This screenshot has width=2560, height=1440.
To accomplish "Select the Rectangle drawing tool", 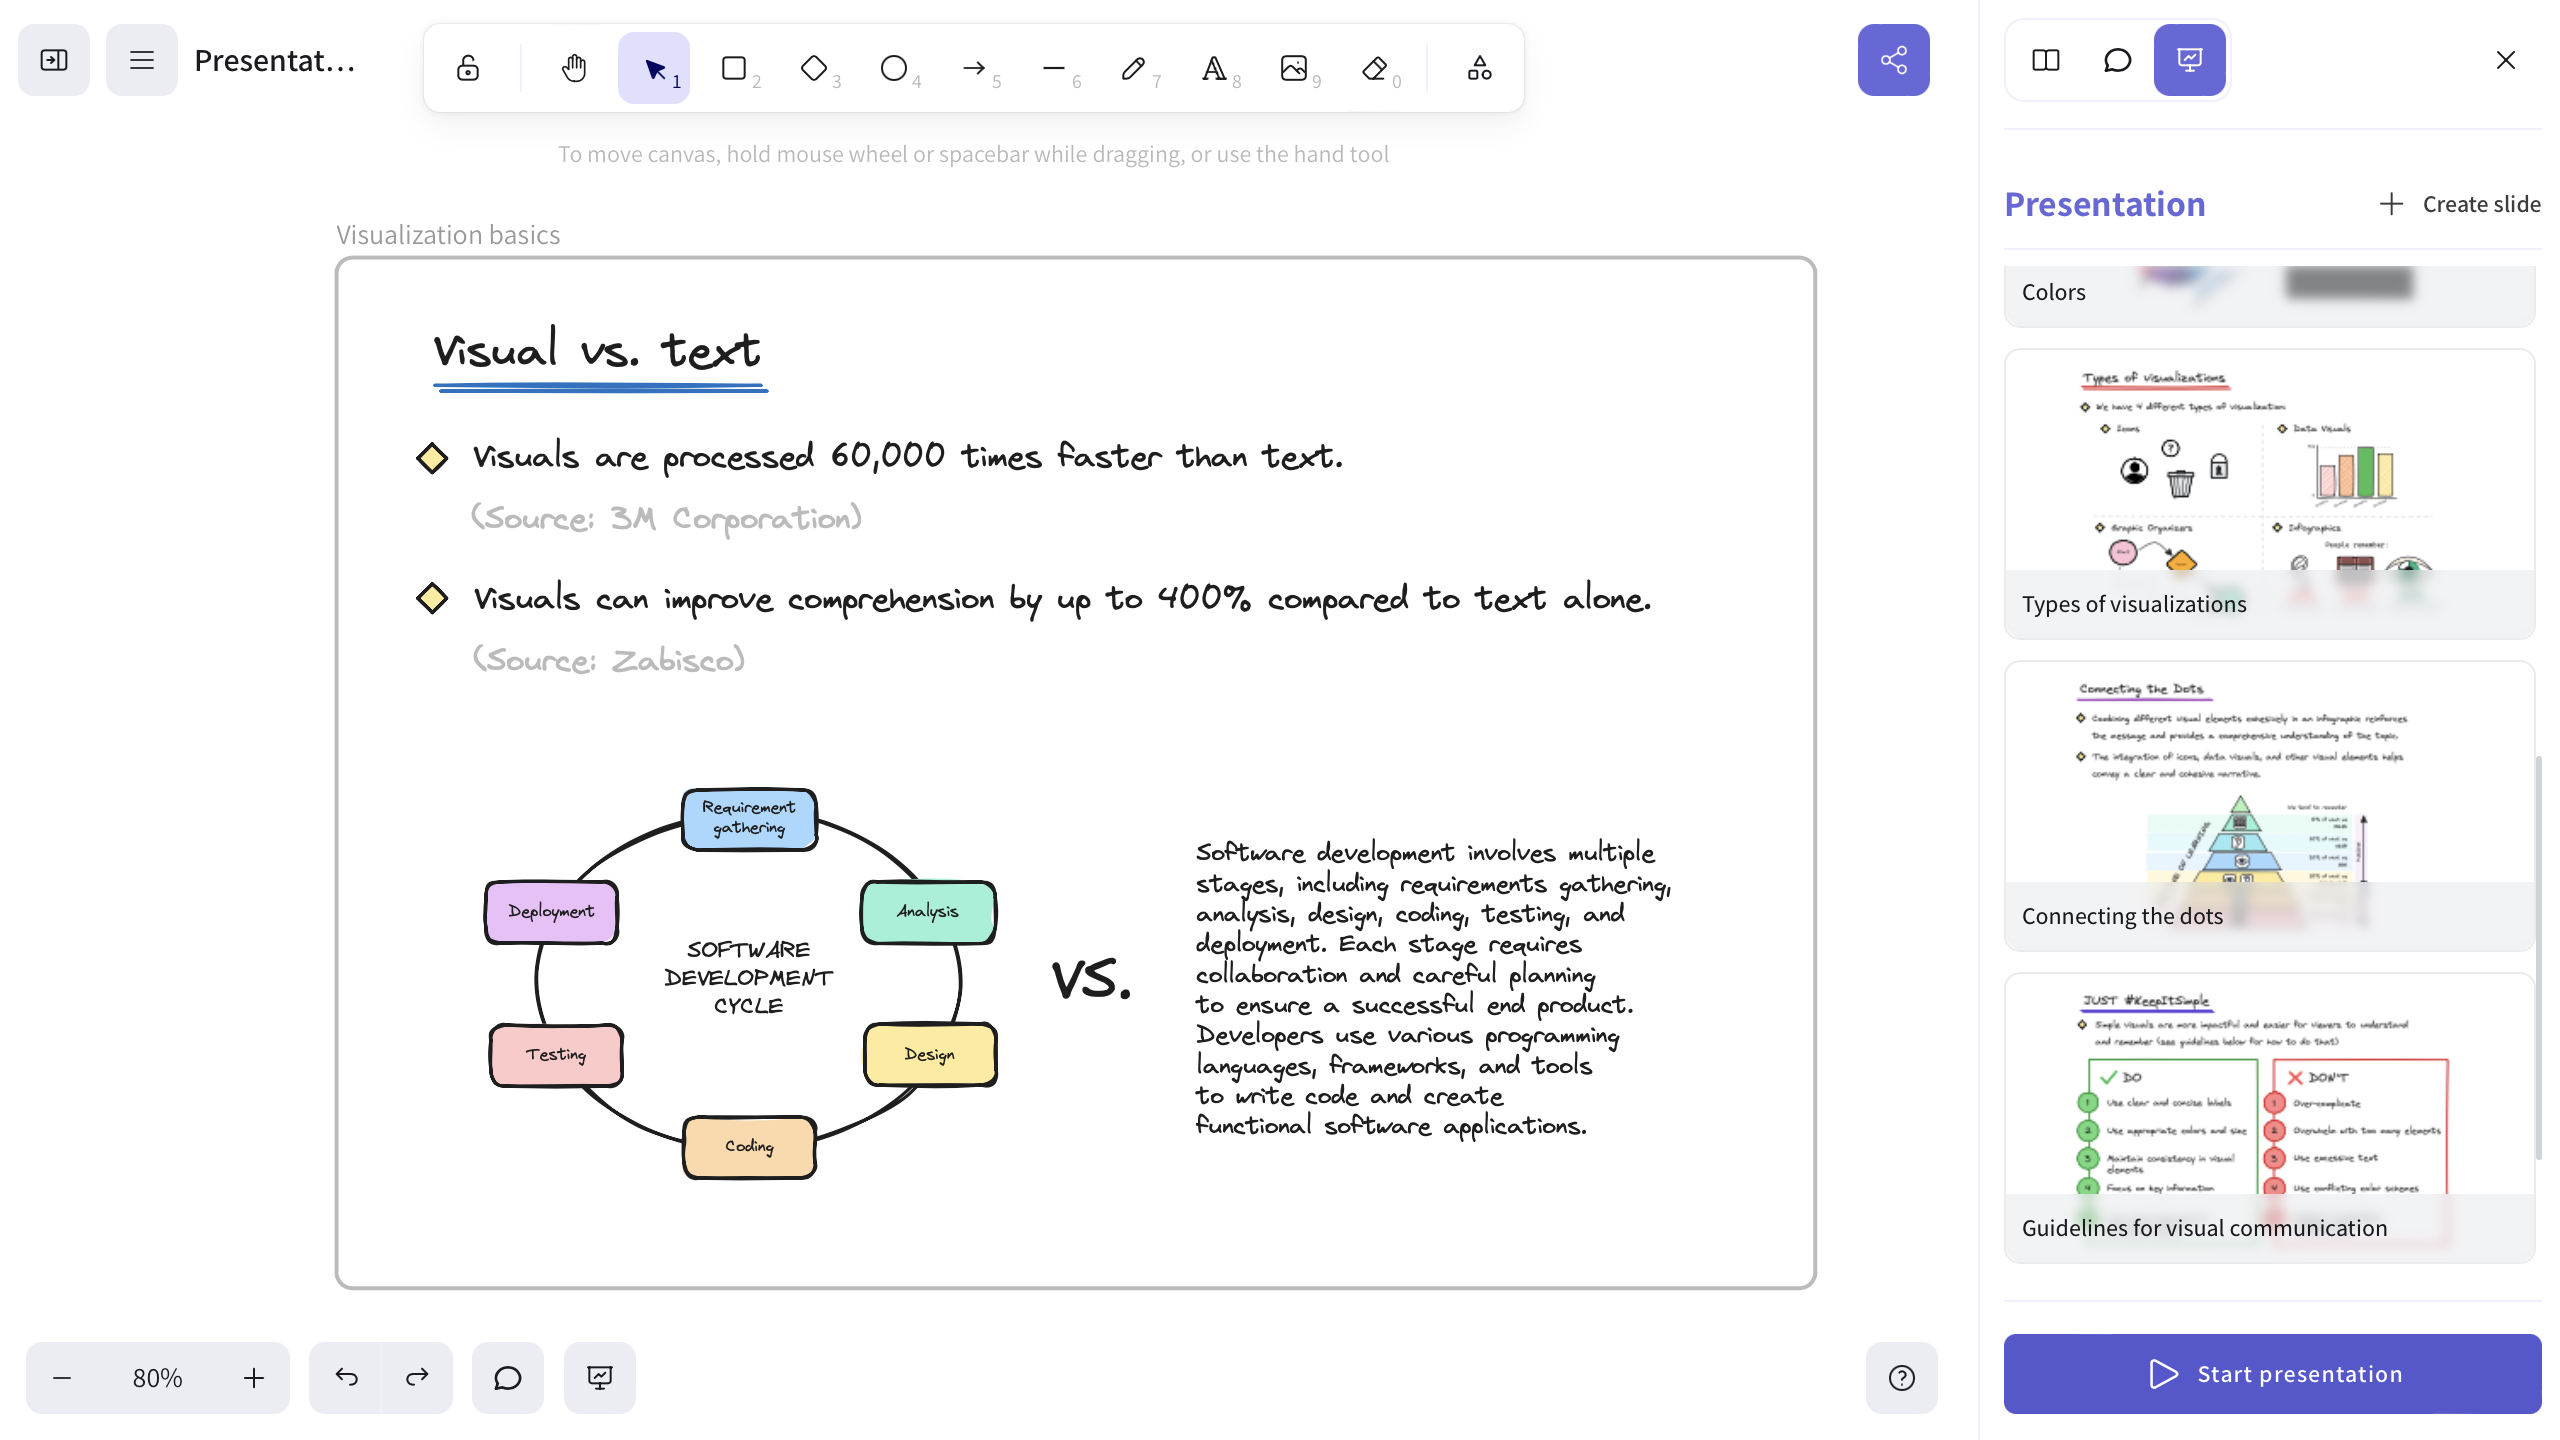I will 735,67.
